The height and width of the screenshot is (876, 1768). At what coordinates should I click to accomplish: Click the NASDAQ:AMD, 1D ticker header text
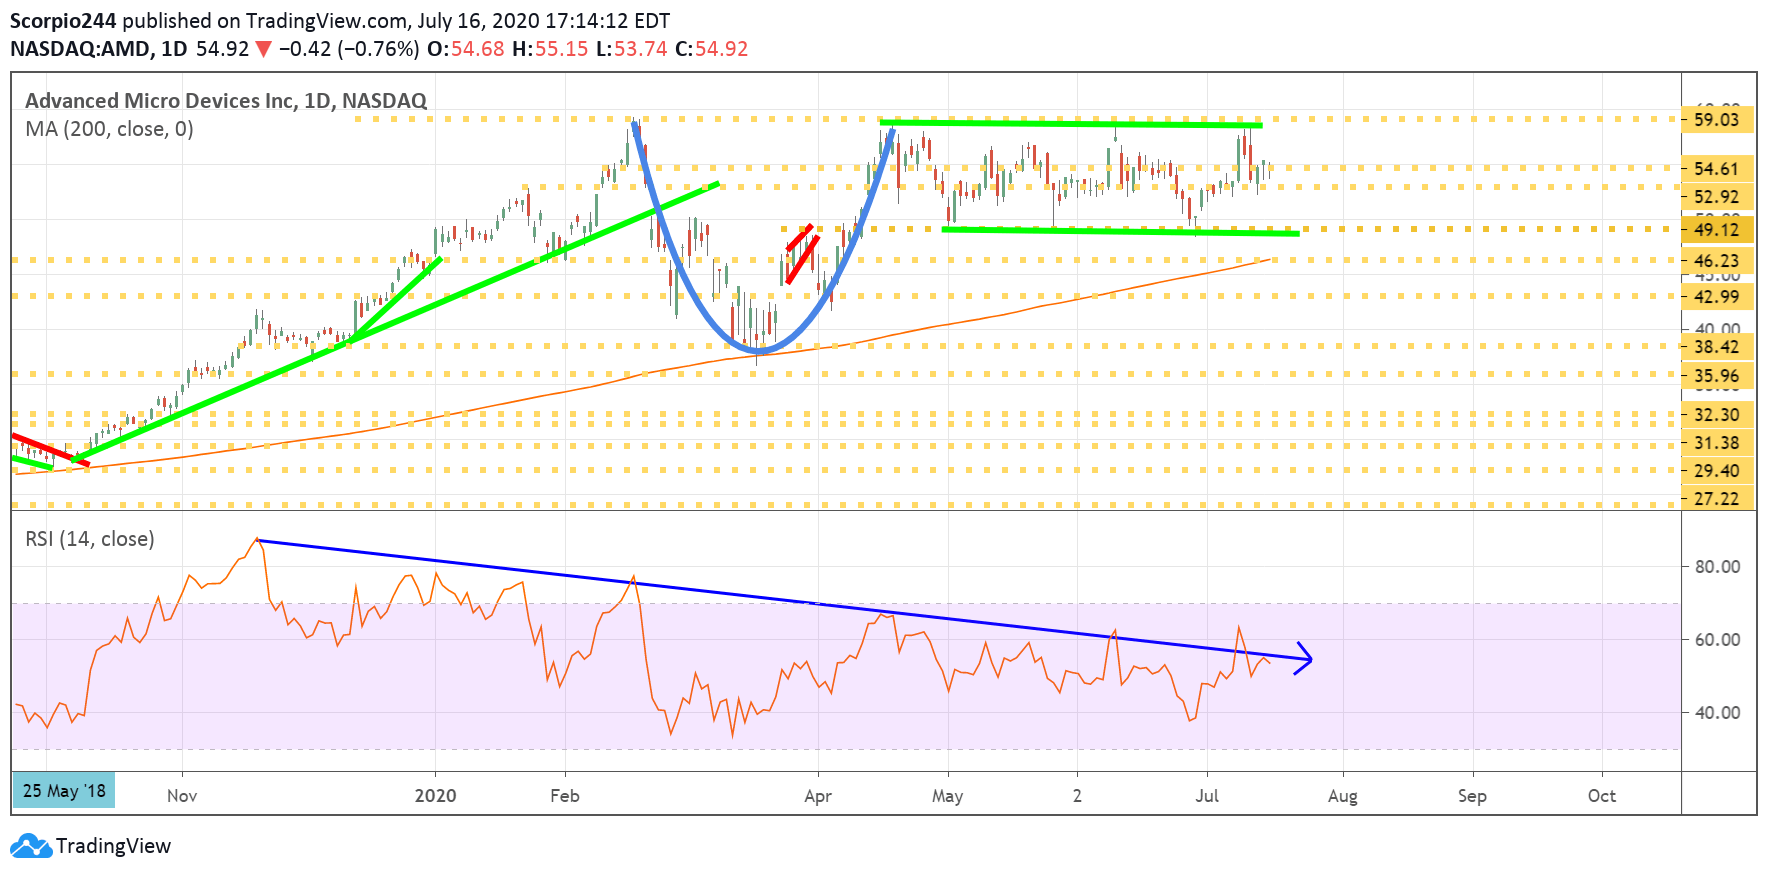click(99, 49)
